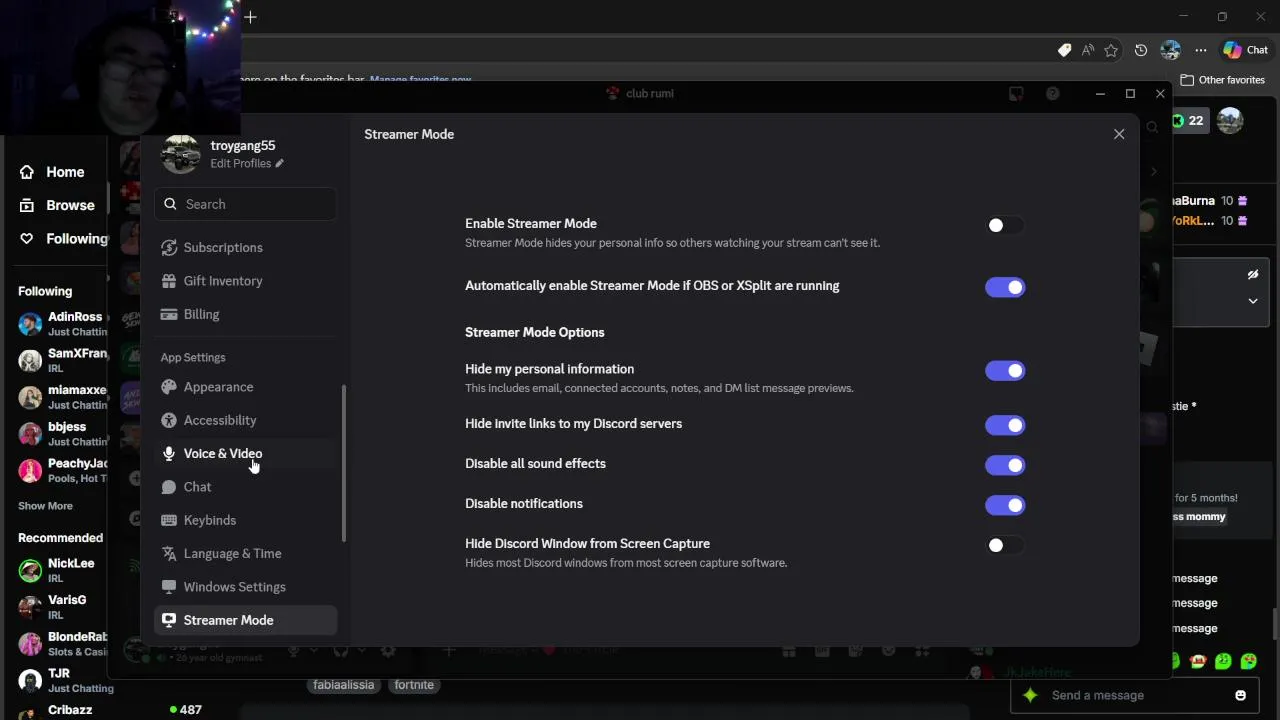
Task: Click shopping price tag icon in address bar
Action: coord(1064,50)
